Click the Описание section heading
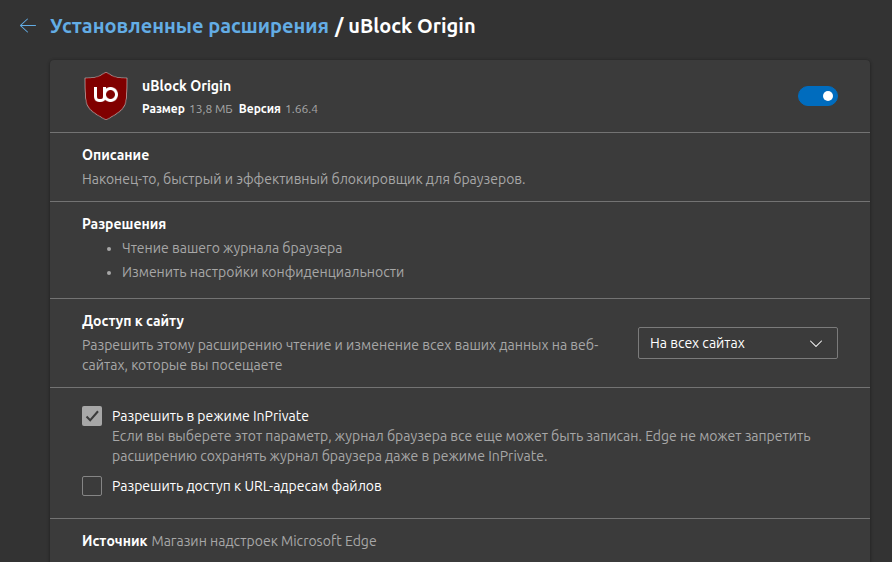 (115, 155)
